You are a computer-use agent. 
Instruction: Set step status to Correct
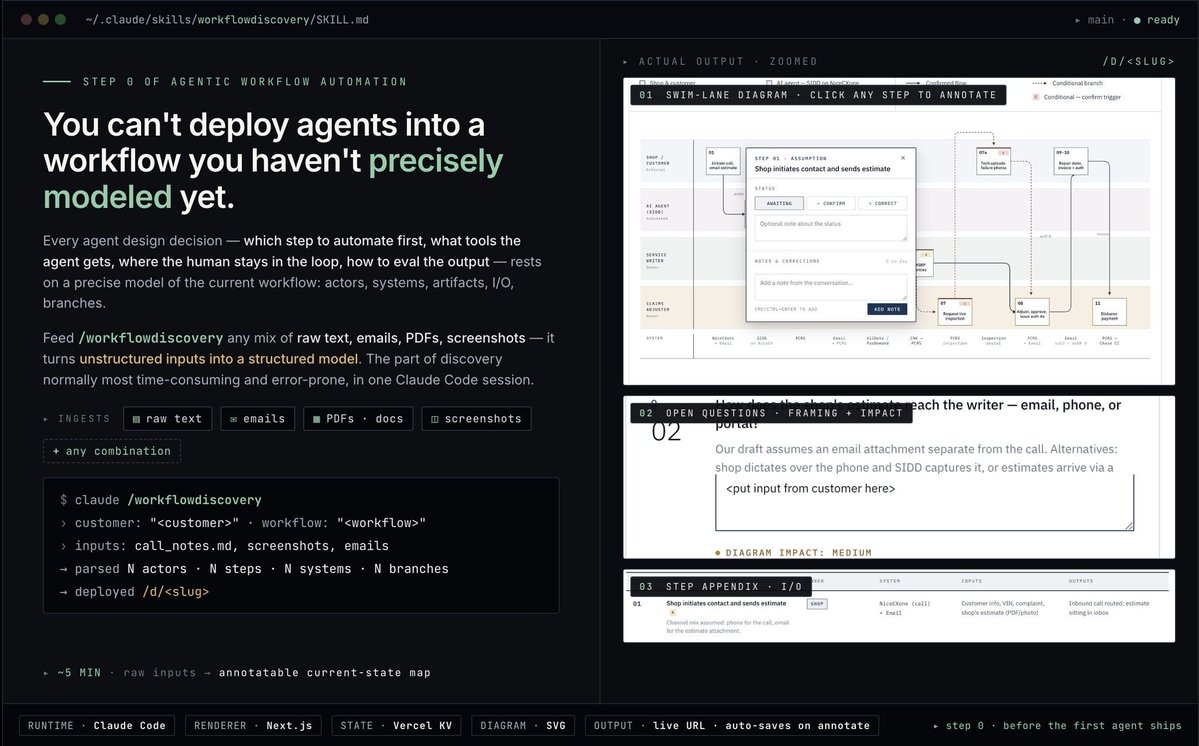coord(882,203)
